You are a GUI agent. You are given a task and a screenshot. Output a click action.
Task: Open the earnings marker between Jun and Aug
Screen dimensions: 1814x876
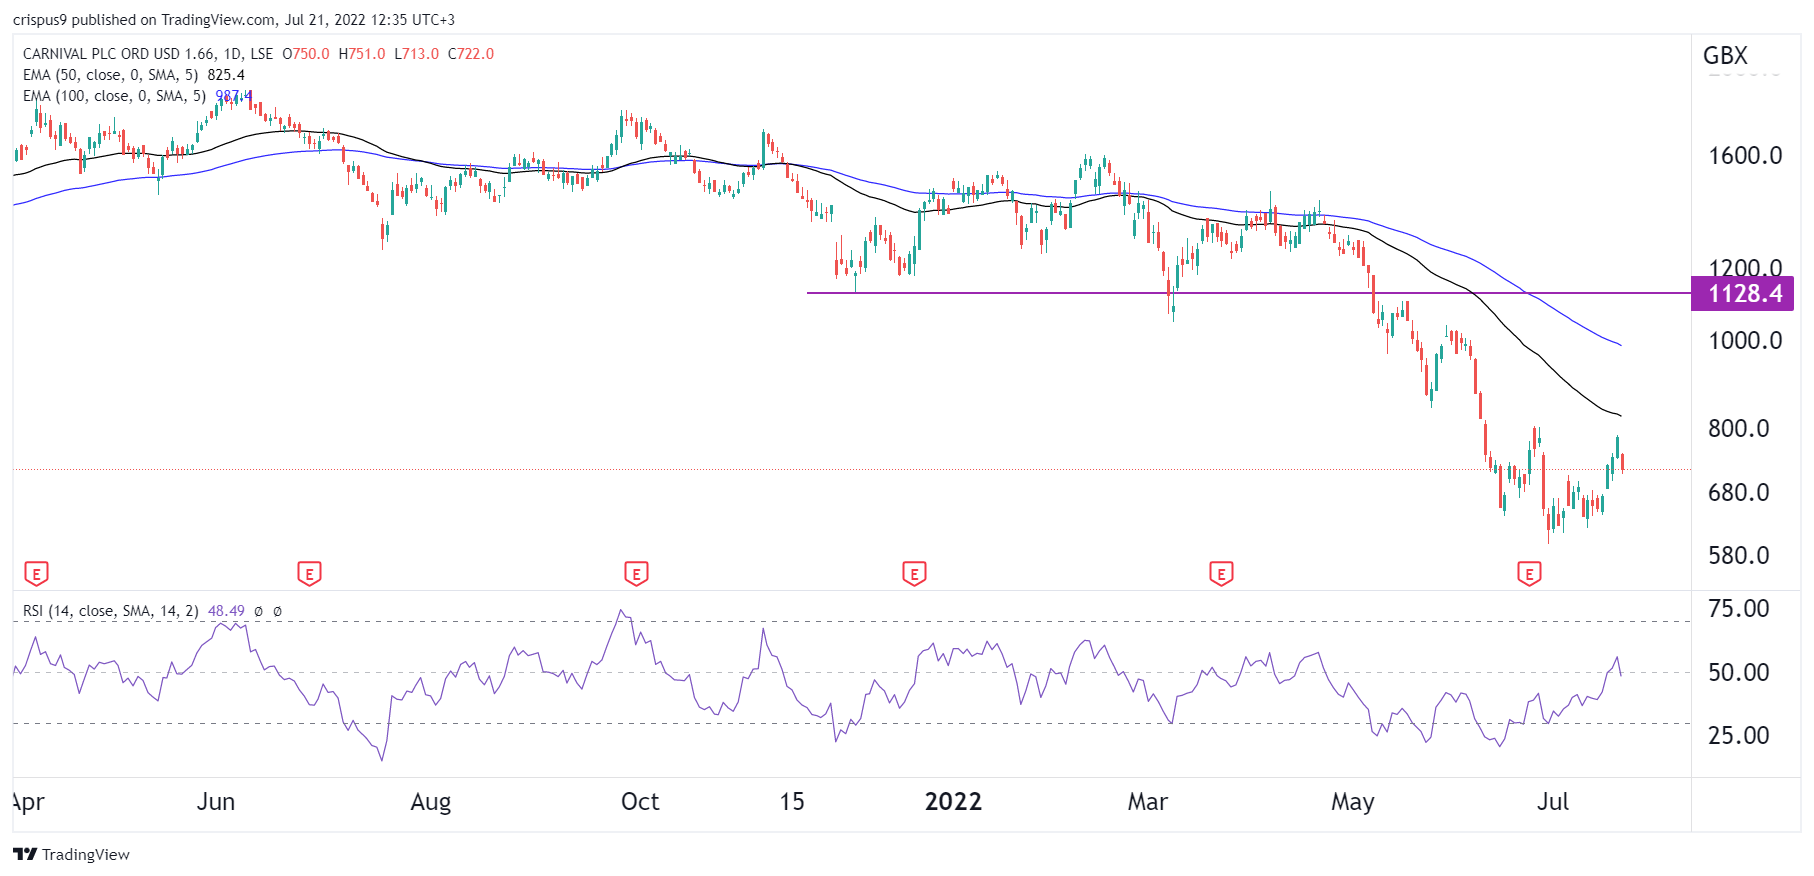point(309,574)
